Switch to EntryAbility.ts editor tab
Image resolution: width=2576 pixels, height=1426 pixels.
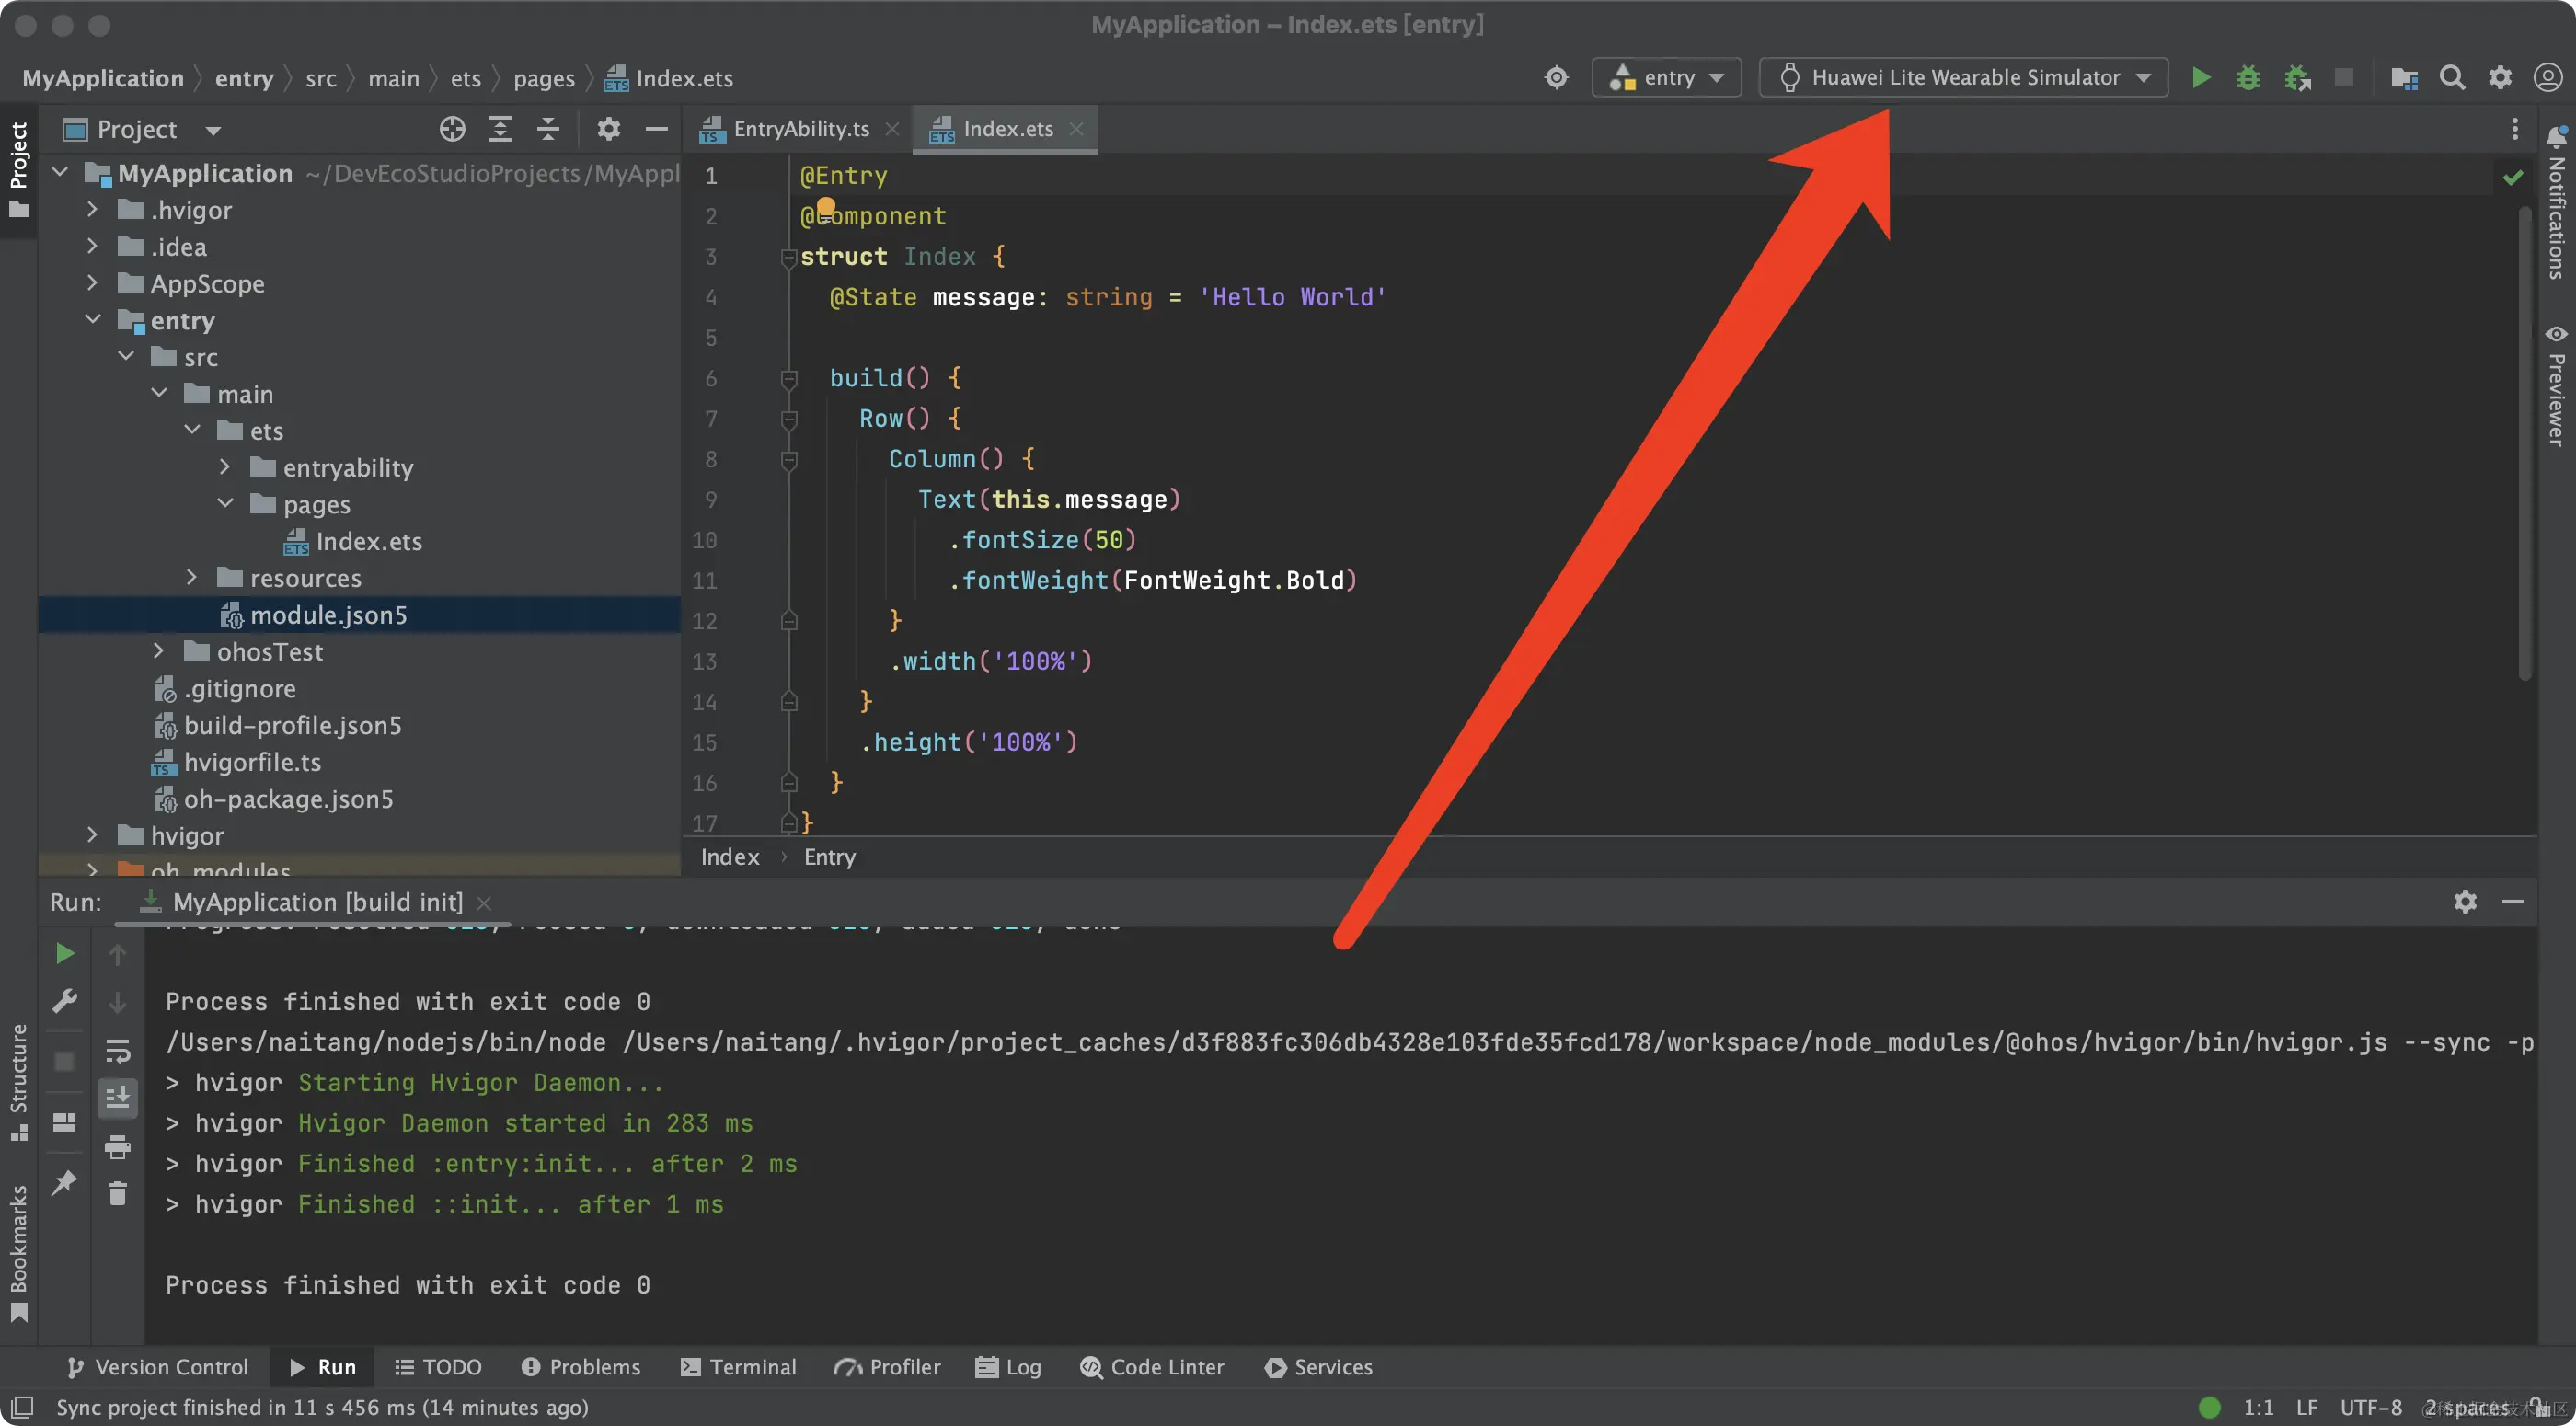pos(800,129)
